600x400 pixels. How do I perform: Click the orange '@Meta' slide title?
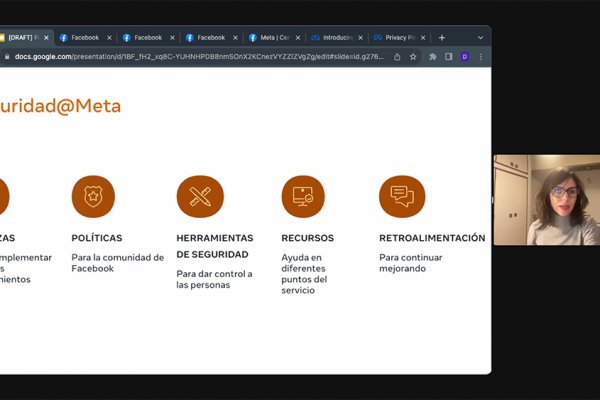point(60,106)
